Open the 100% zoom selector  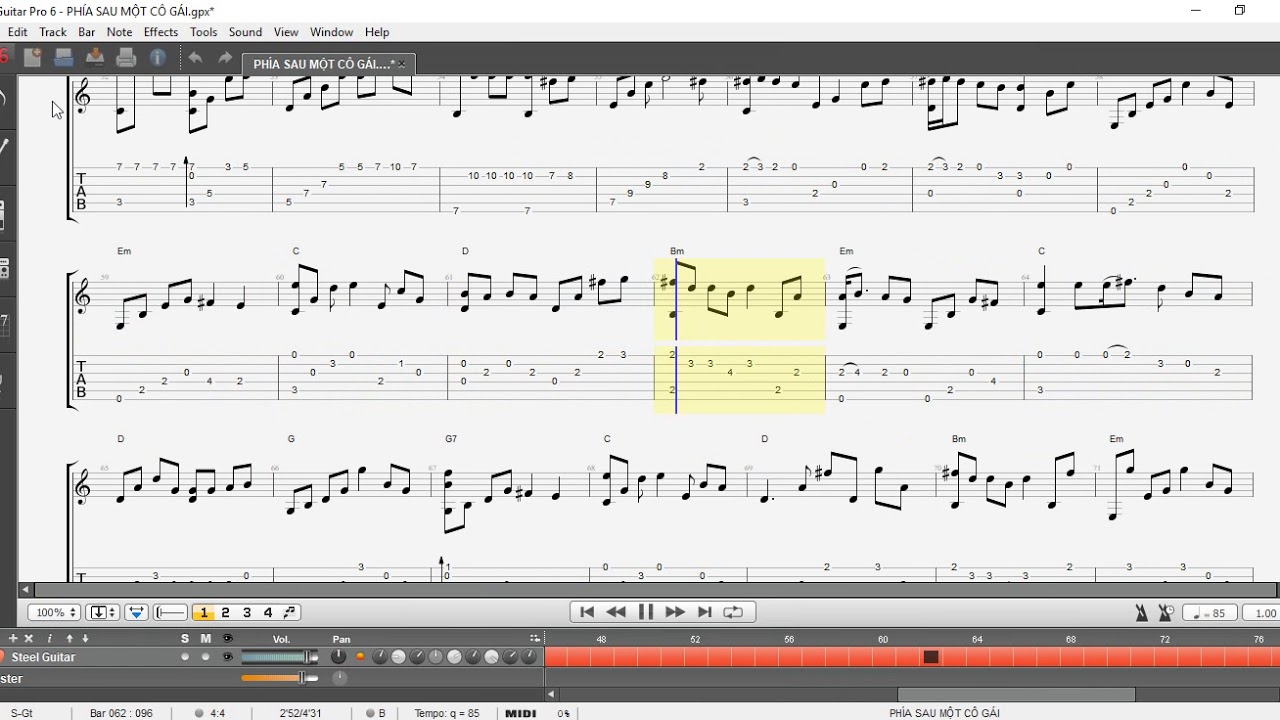[53, 612]
